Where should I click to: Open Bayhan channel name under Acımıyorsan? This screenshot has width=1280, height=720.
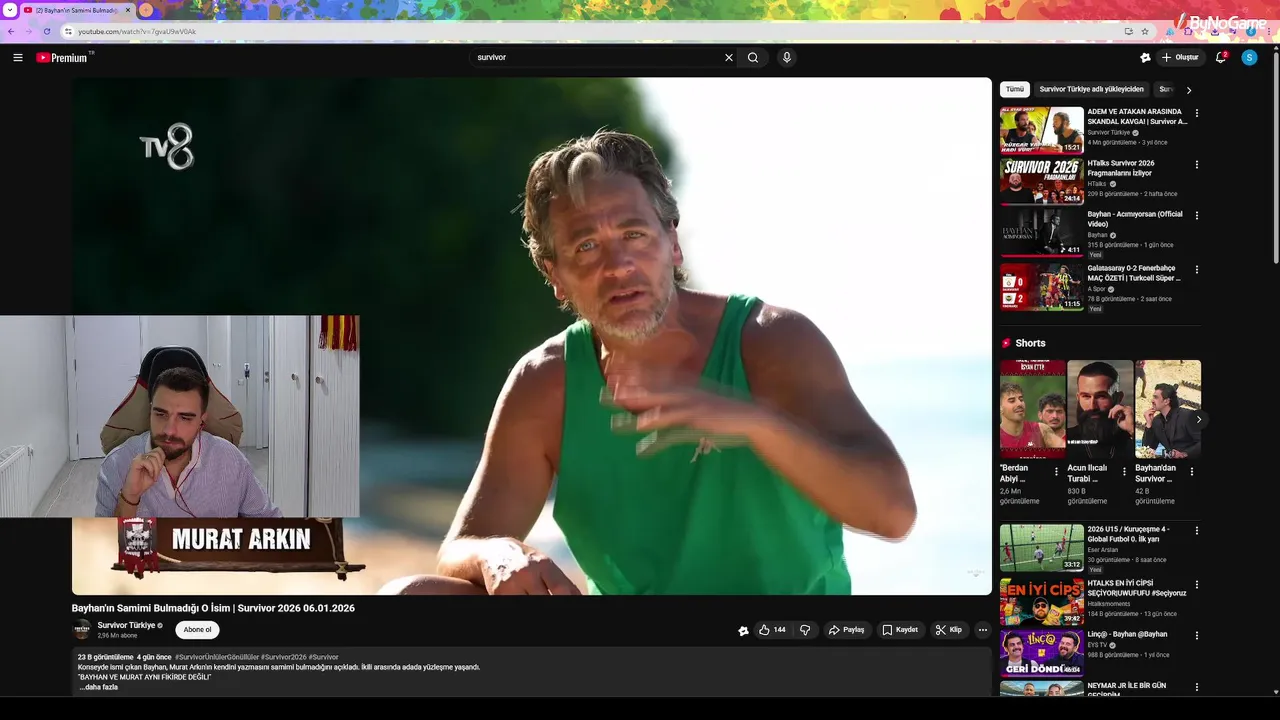(x=1098, y=235)
